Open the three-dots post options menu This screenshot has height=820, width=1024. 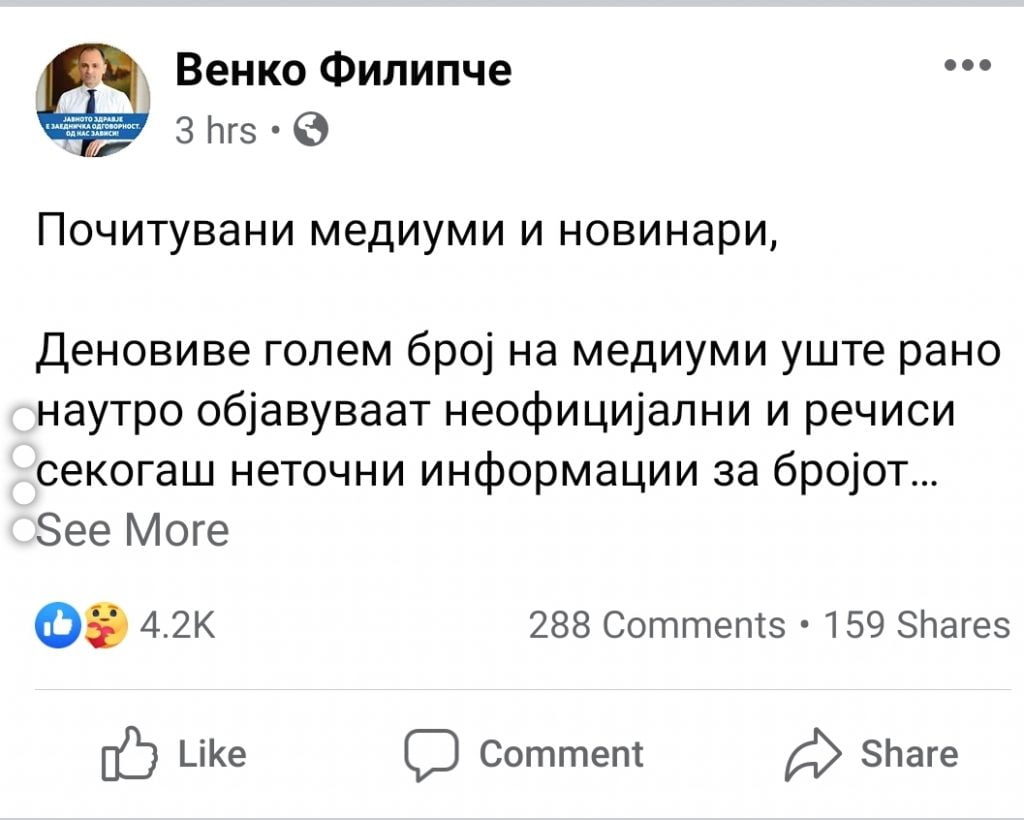pos(967,66)
